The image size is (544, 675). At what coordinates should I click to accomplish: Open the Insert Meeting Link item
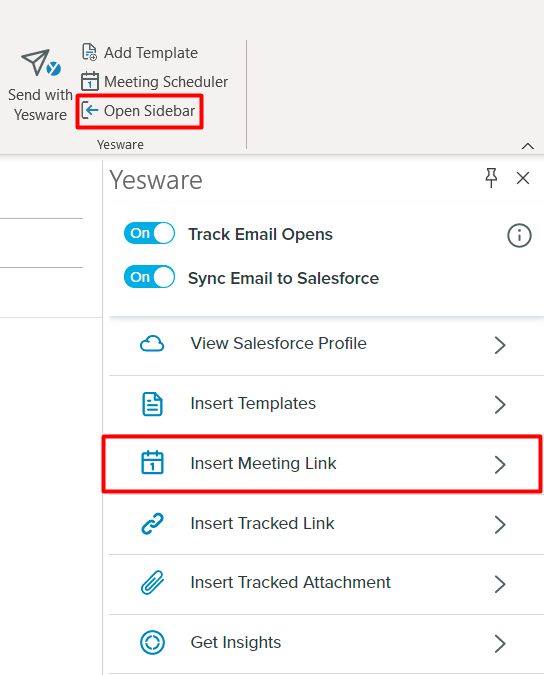tap(322, 464)
